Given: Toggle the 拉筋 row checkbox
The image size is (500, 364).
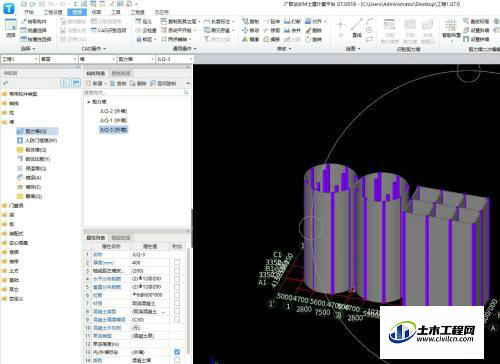Looking at the screenshot, I should point(177,295).
